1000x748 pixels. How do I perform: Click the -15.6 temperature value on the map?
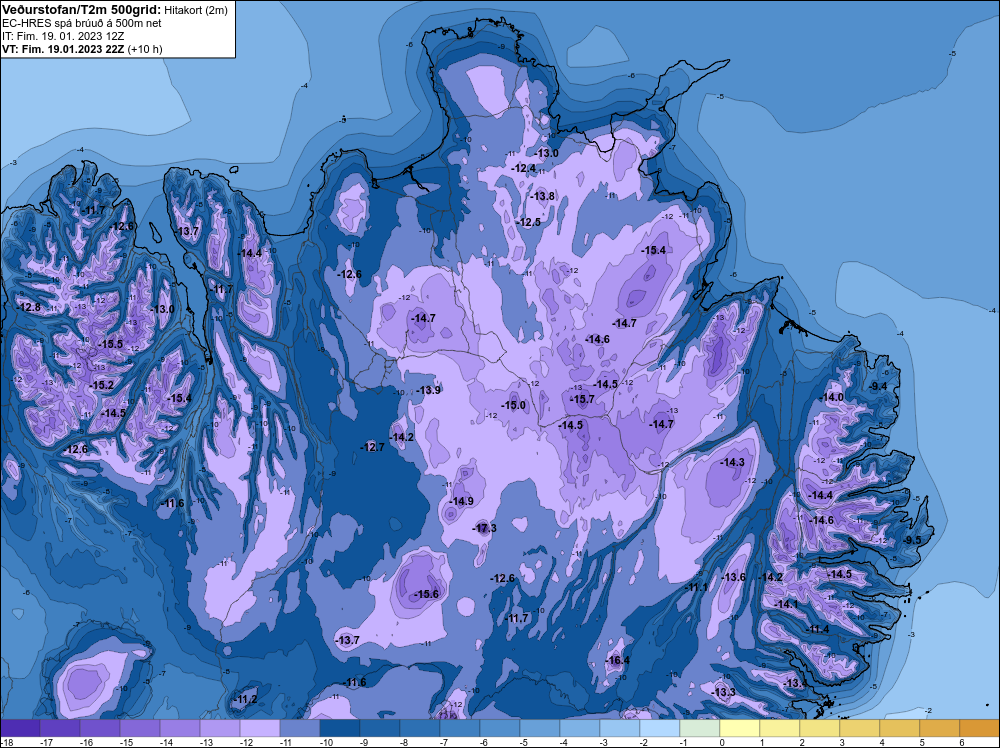click(x=427, y=594)
